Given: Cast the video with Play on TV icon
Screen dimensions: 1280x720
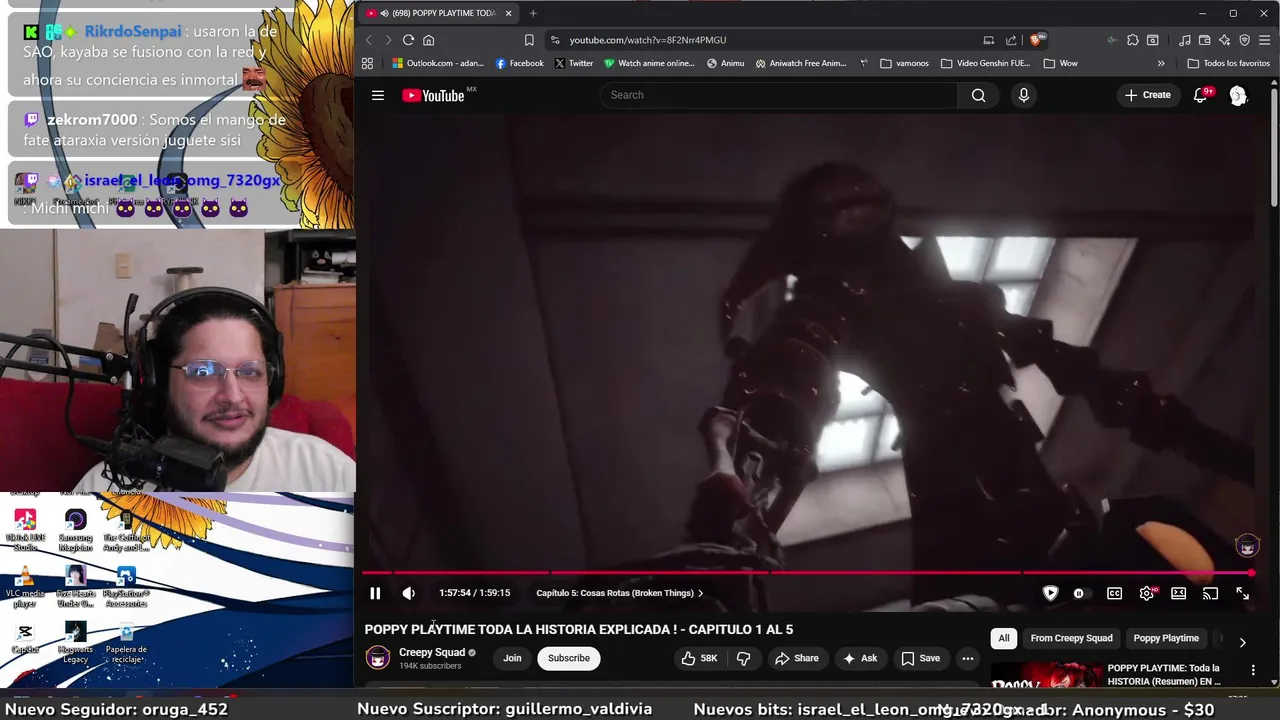Looking at the screenshot, I should coord(1210,593).
